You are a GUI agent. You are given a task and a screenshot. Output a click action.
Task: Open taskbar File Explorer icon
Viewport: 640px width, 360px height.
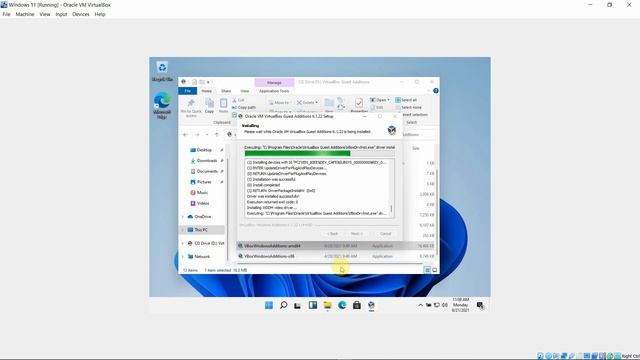tap(327, 305)
